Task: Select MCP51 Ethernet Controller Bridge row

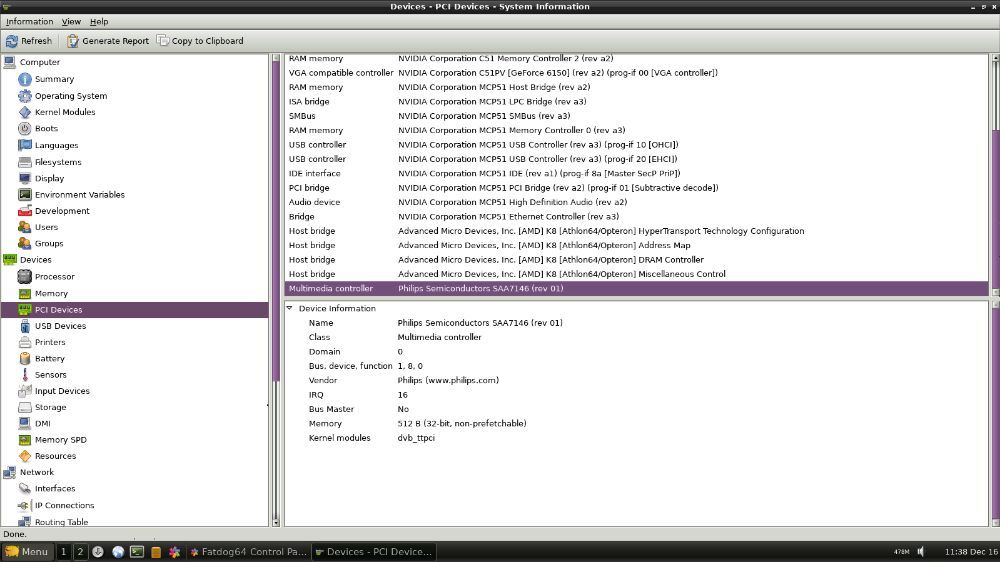Action: 636,216
